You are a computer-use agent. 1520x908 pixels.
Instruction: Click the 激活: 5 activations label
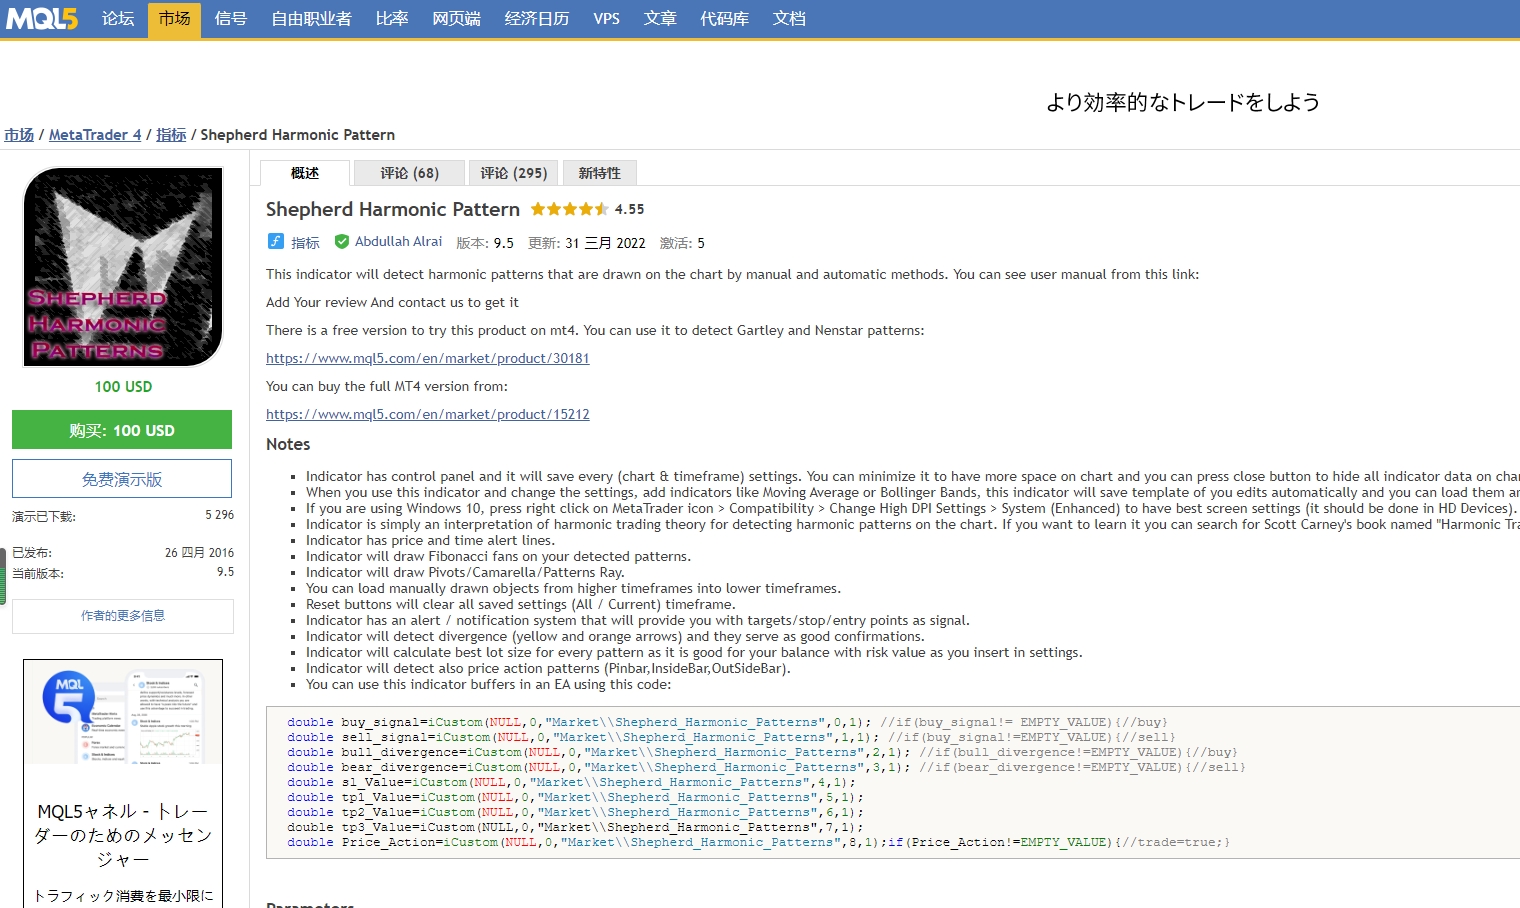682,243
